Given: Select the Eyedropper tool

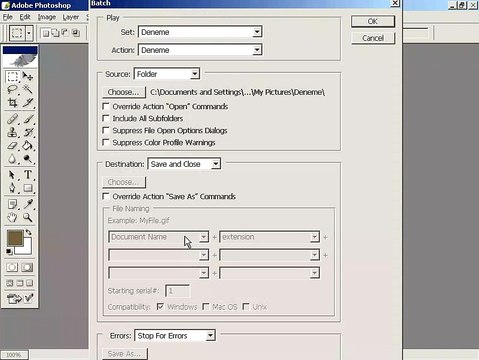Looking at the screenshot, I should point(28,204).
